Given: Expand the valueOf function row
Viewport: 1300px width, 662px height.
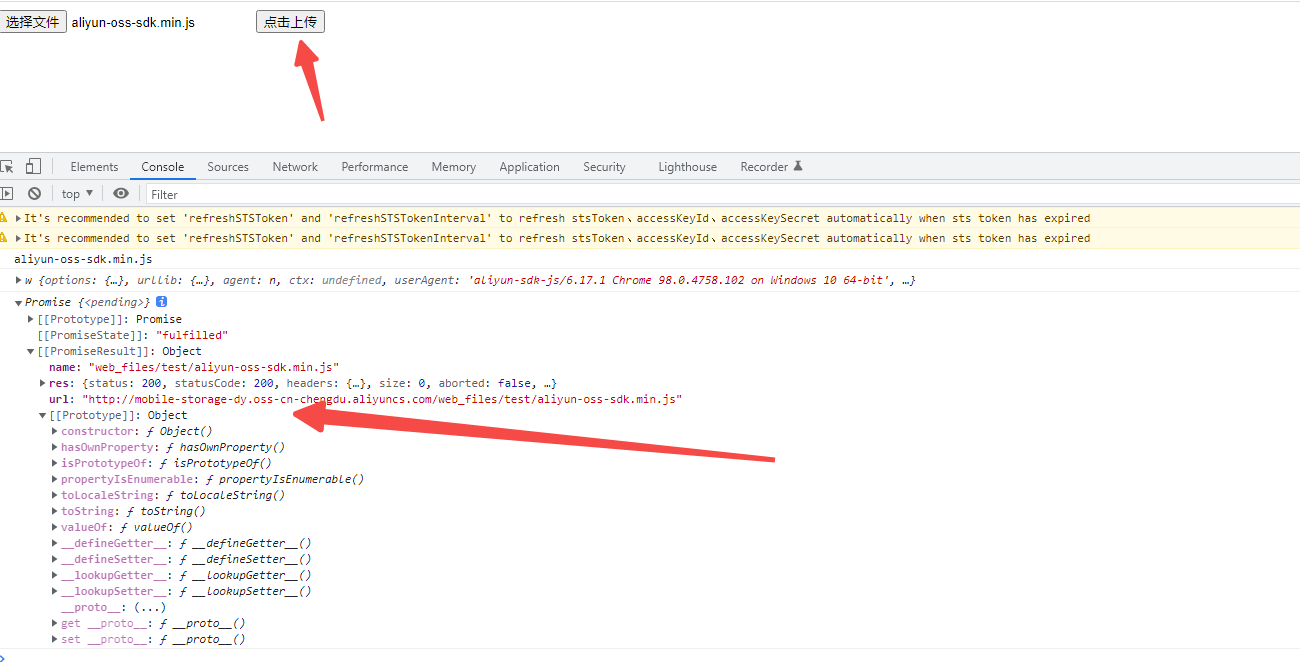Looking at the screenshot, I should [x=54, y=527].
